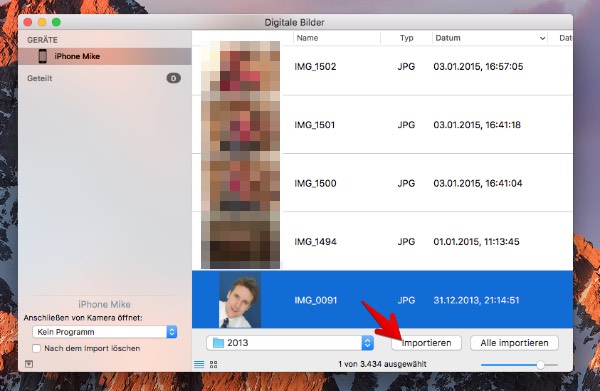The height and width of the screenshot is (391, 600).
Task: Select the Geteilt section in sidebar
Action: (40, 78)
